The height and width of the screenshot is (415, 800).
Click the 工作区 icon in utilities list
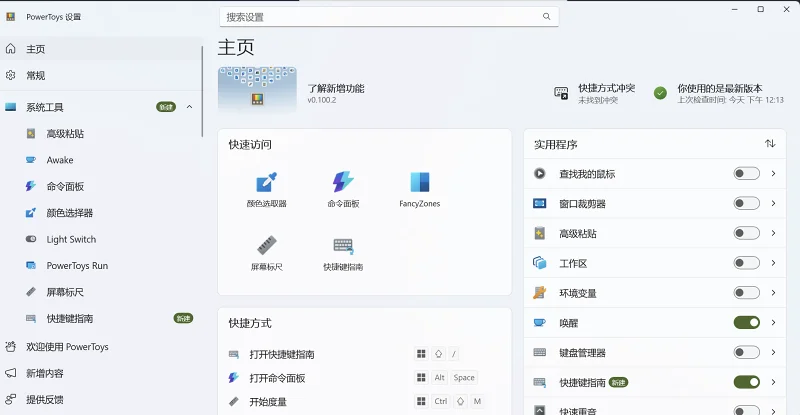click(539, 263)
